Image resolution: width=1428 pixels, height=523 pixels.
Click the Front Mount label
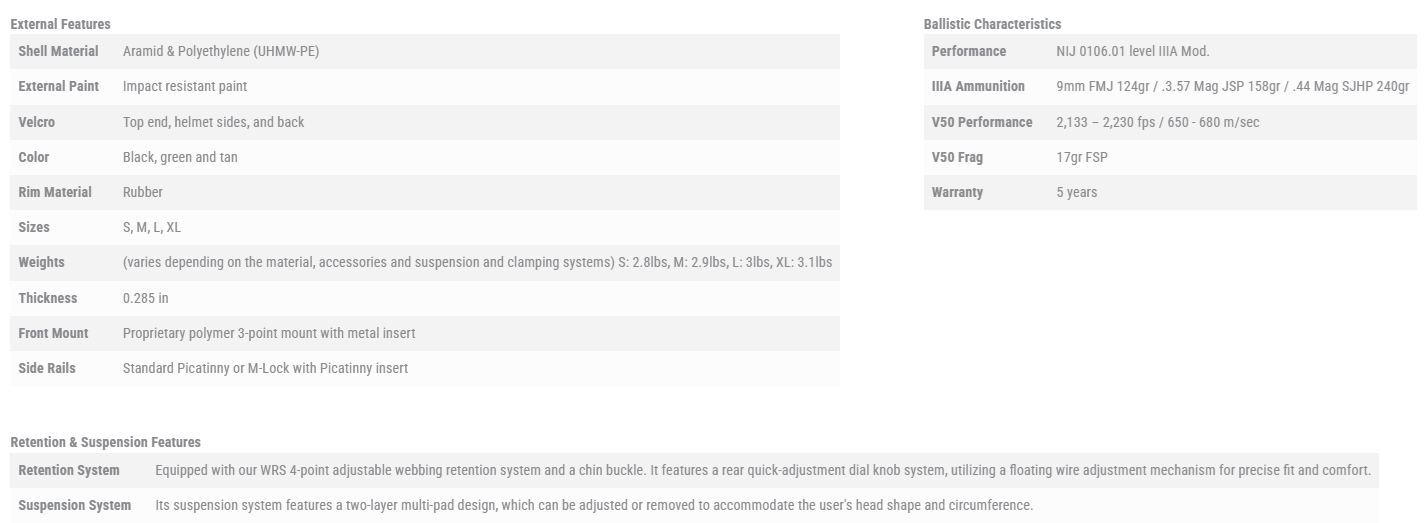pos(53,333)
